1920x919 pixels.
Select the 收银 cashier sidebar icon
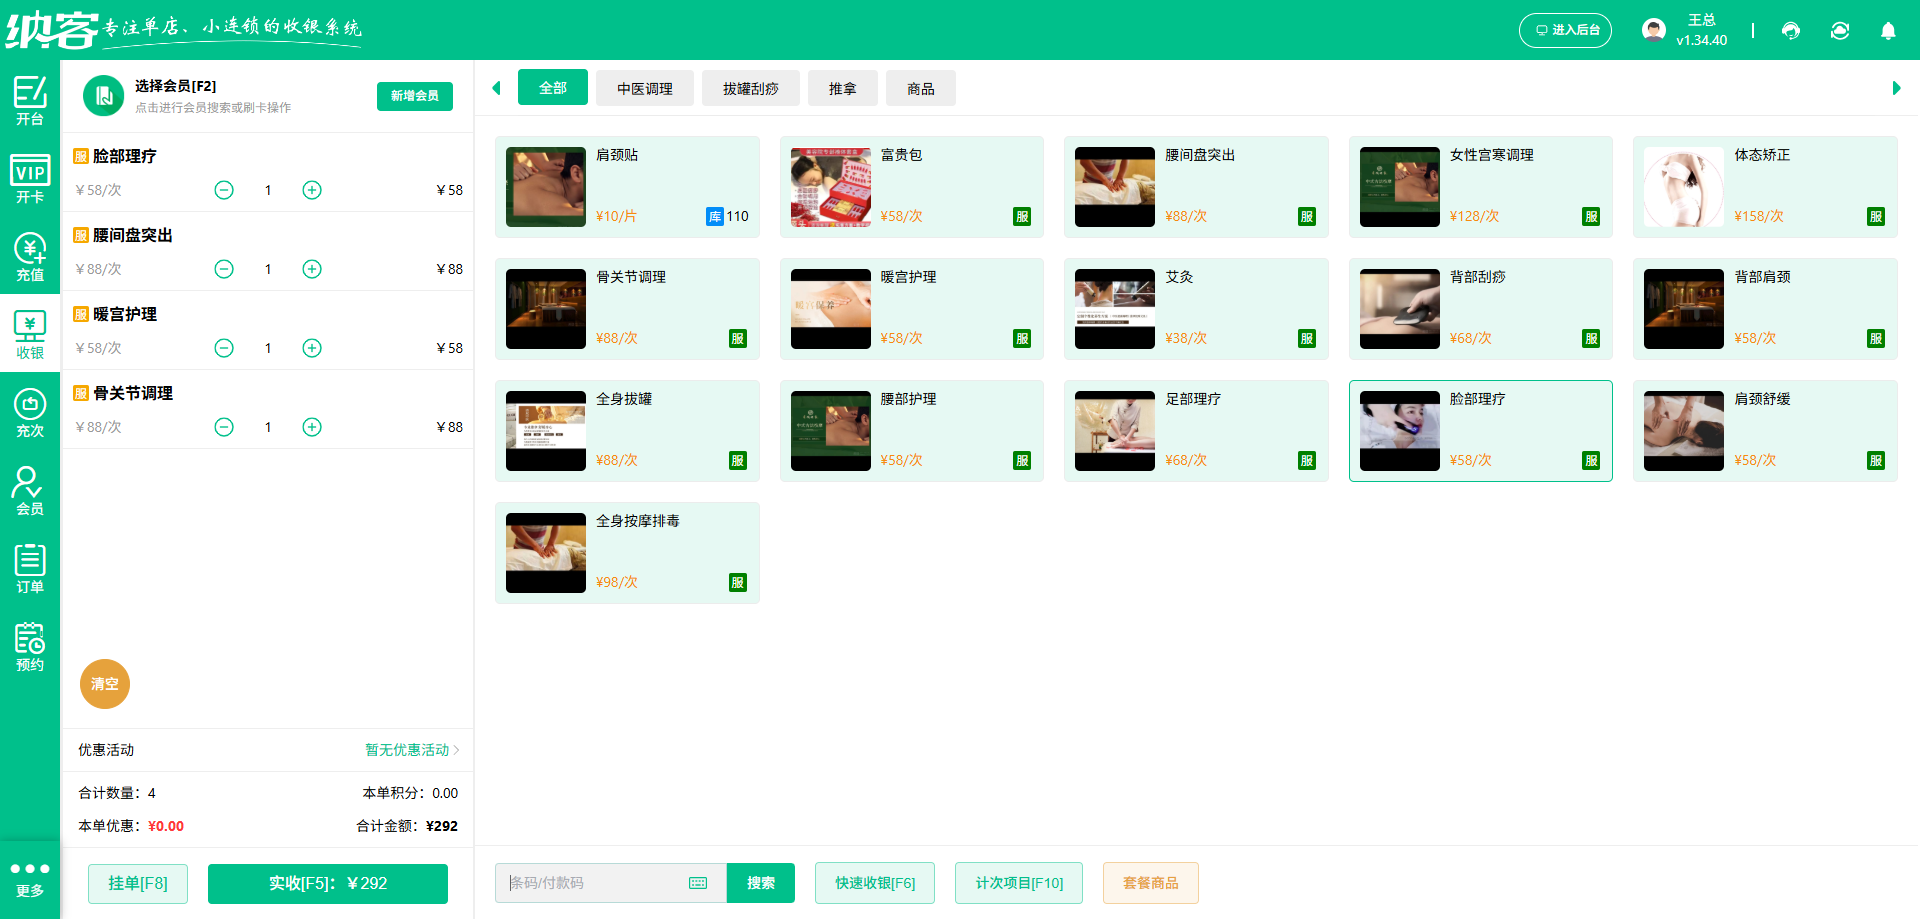point(30,334)
